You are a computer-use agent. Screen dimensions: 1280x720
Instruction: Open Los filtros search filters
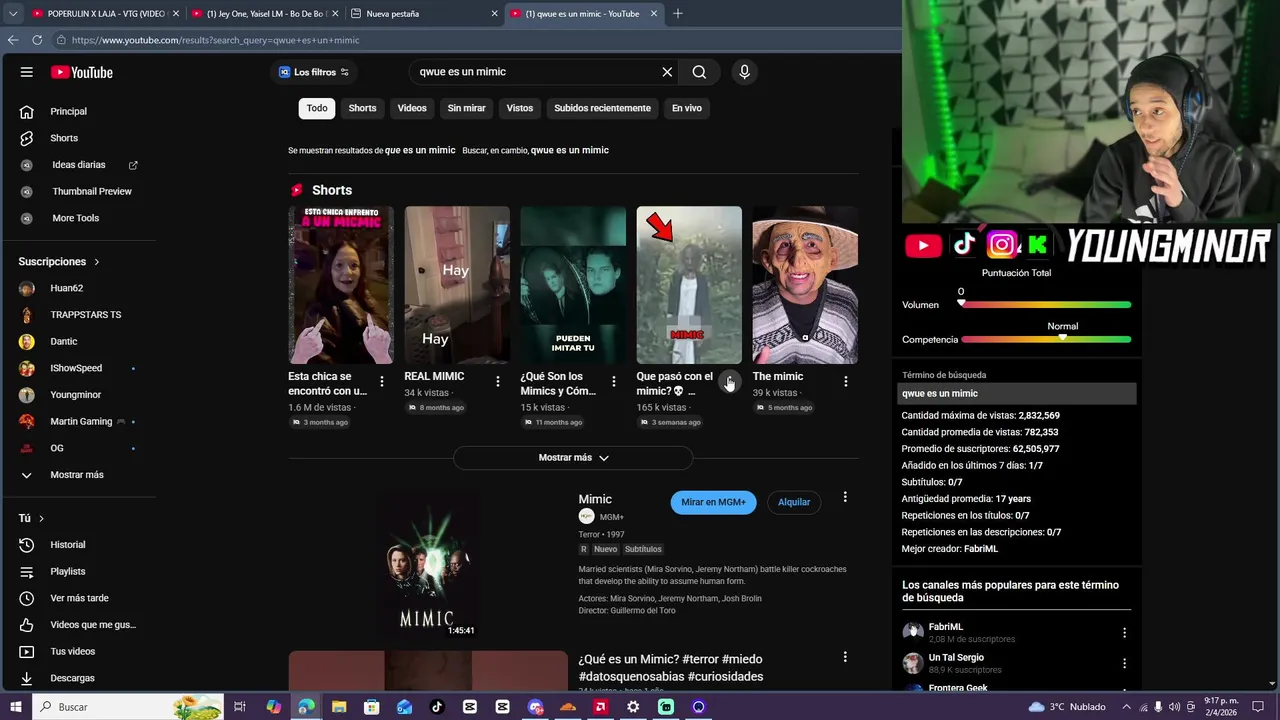pyautogui.click(x=314, y=72)
